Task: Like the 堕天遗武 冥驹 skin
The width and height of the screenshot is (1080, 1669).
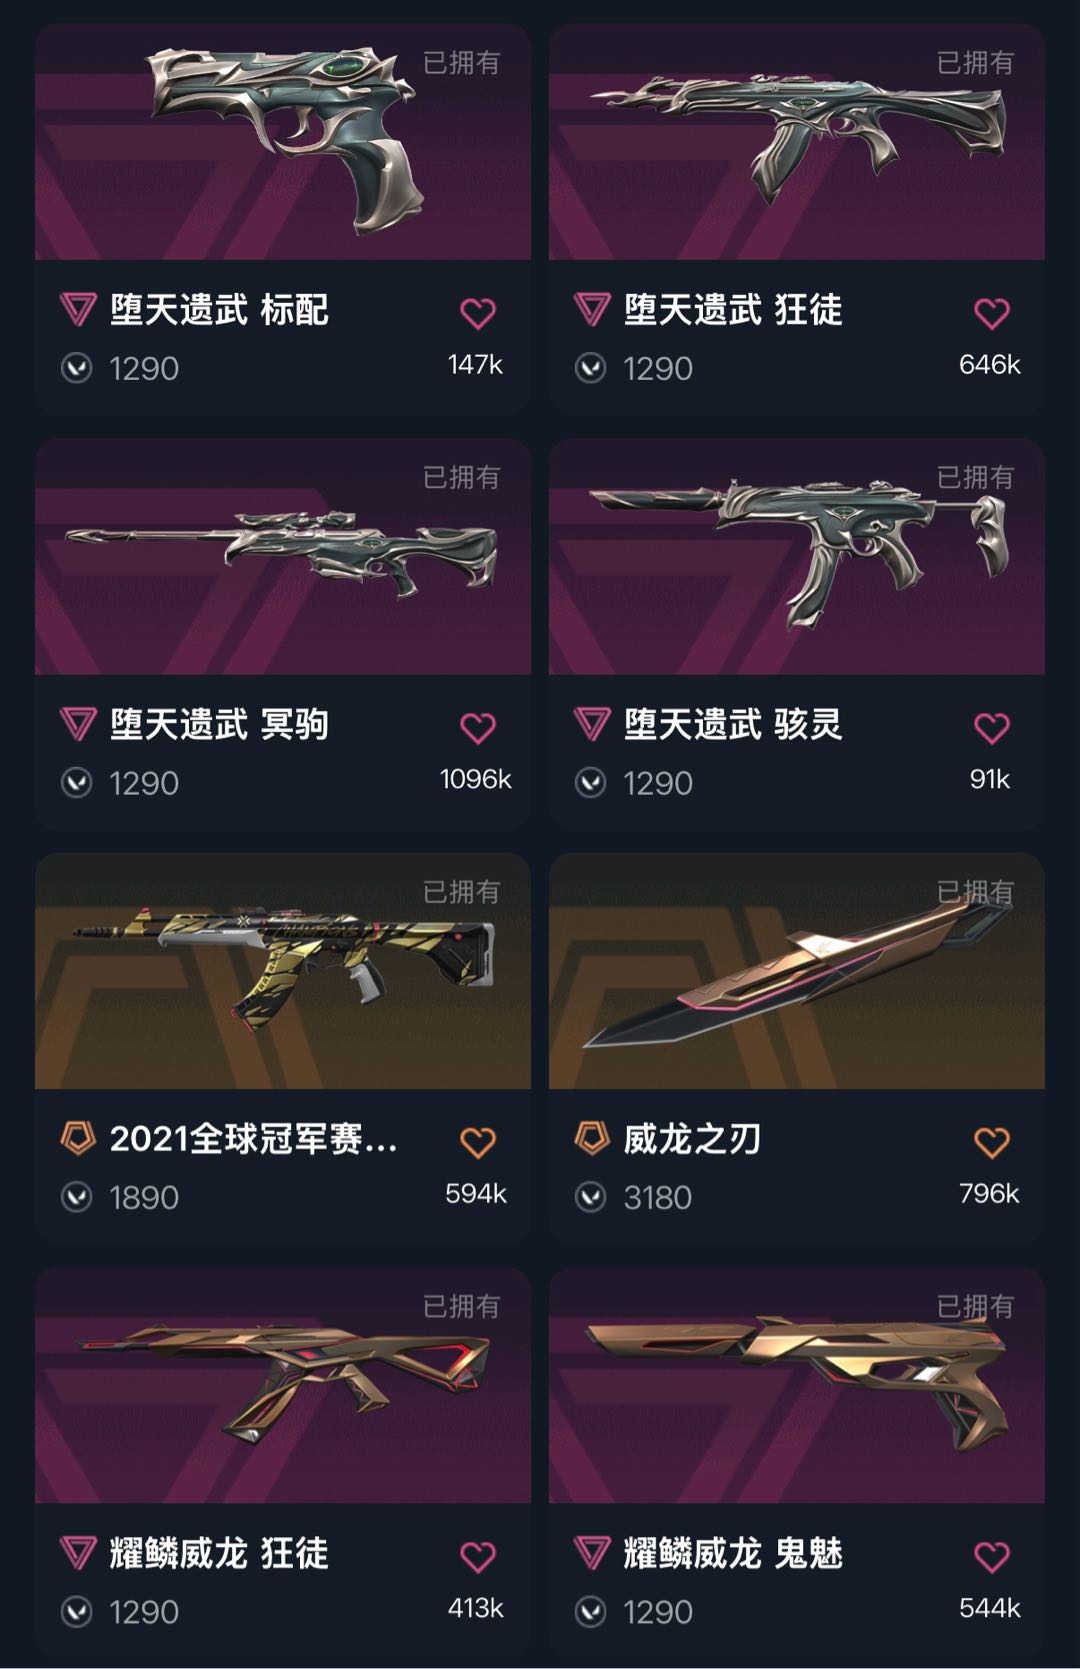Action: pyautogui.click(x=478, y=728)
